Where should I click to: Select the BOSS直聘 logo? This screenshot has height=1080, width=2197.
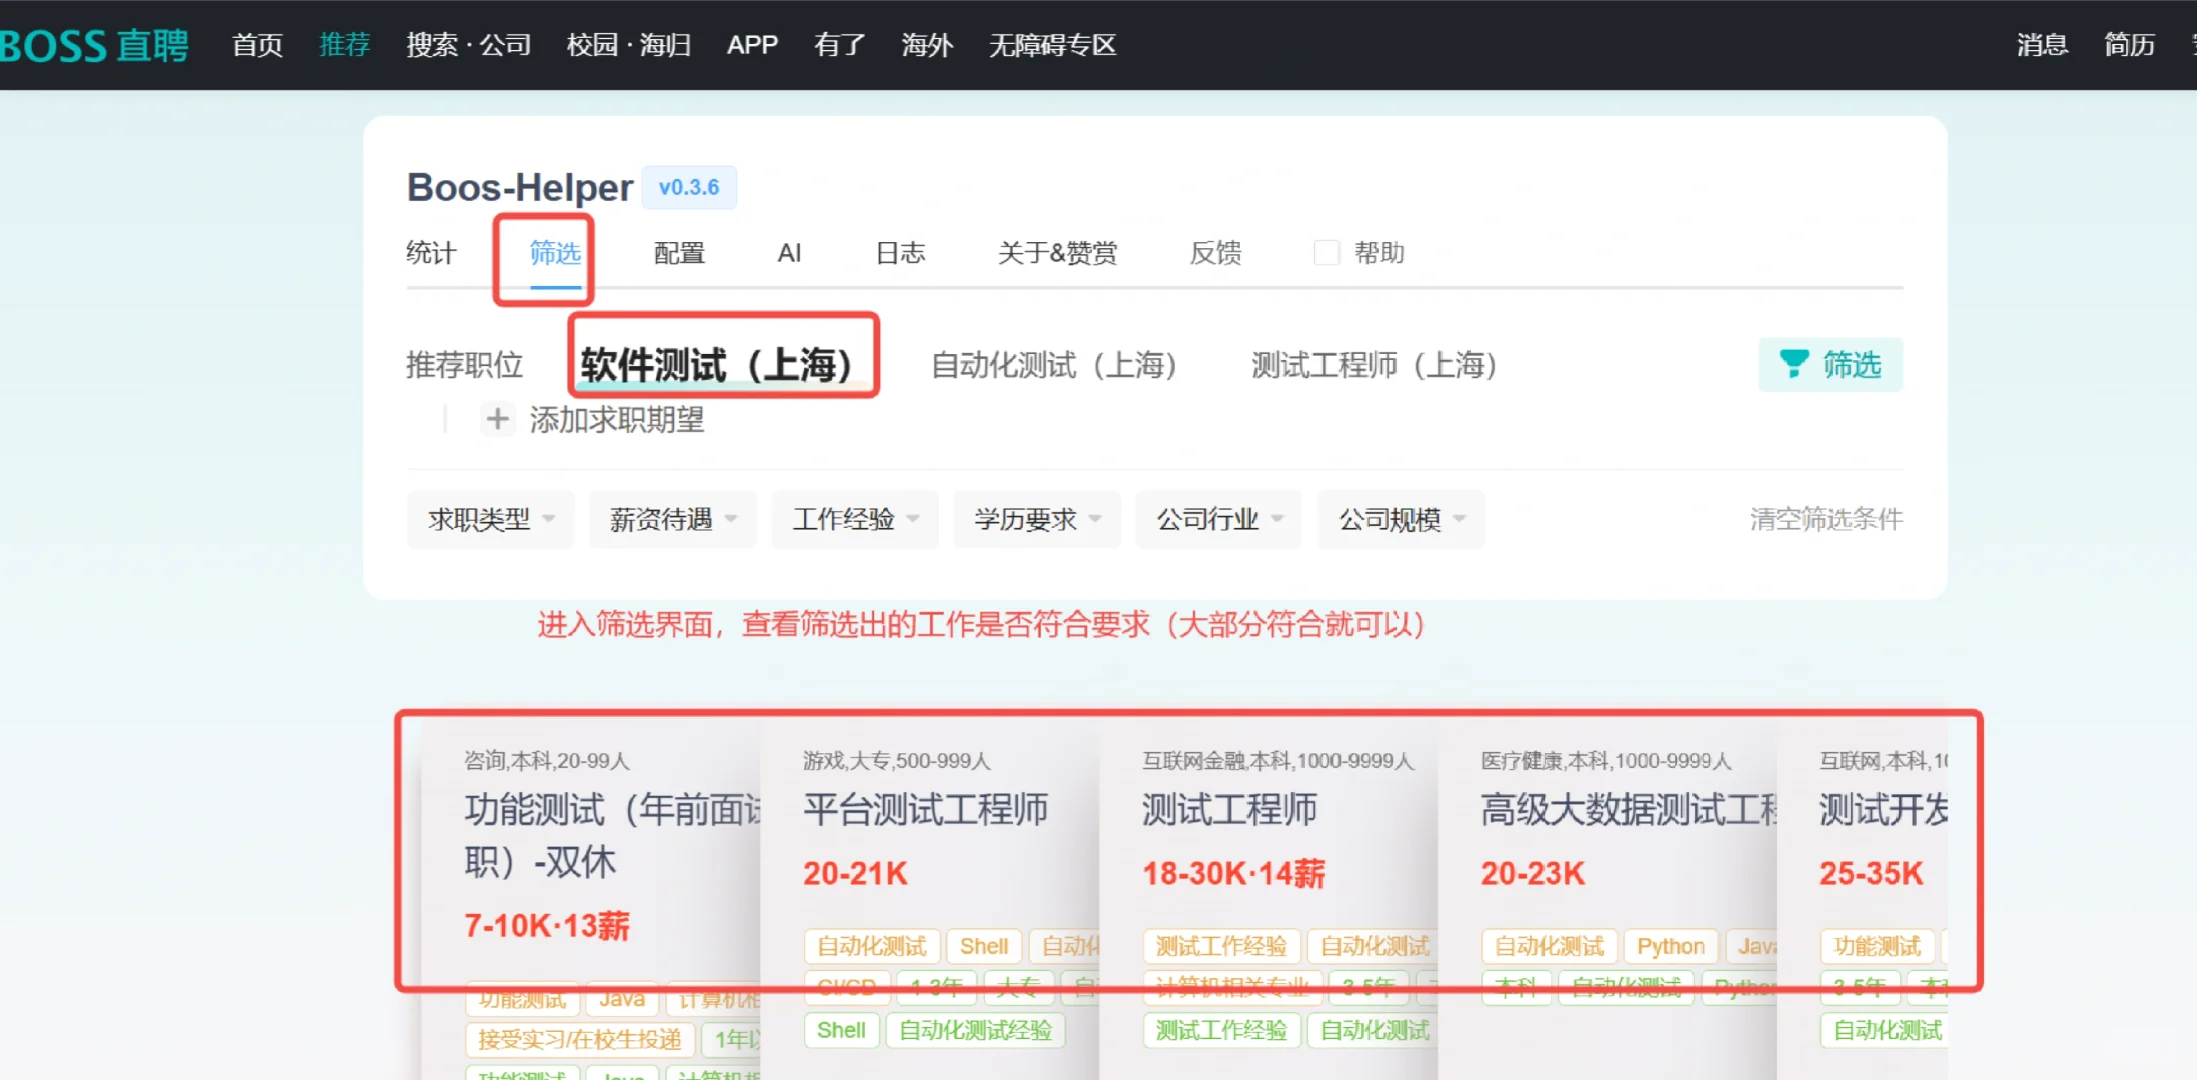95,44
